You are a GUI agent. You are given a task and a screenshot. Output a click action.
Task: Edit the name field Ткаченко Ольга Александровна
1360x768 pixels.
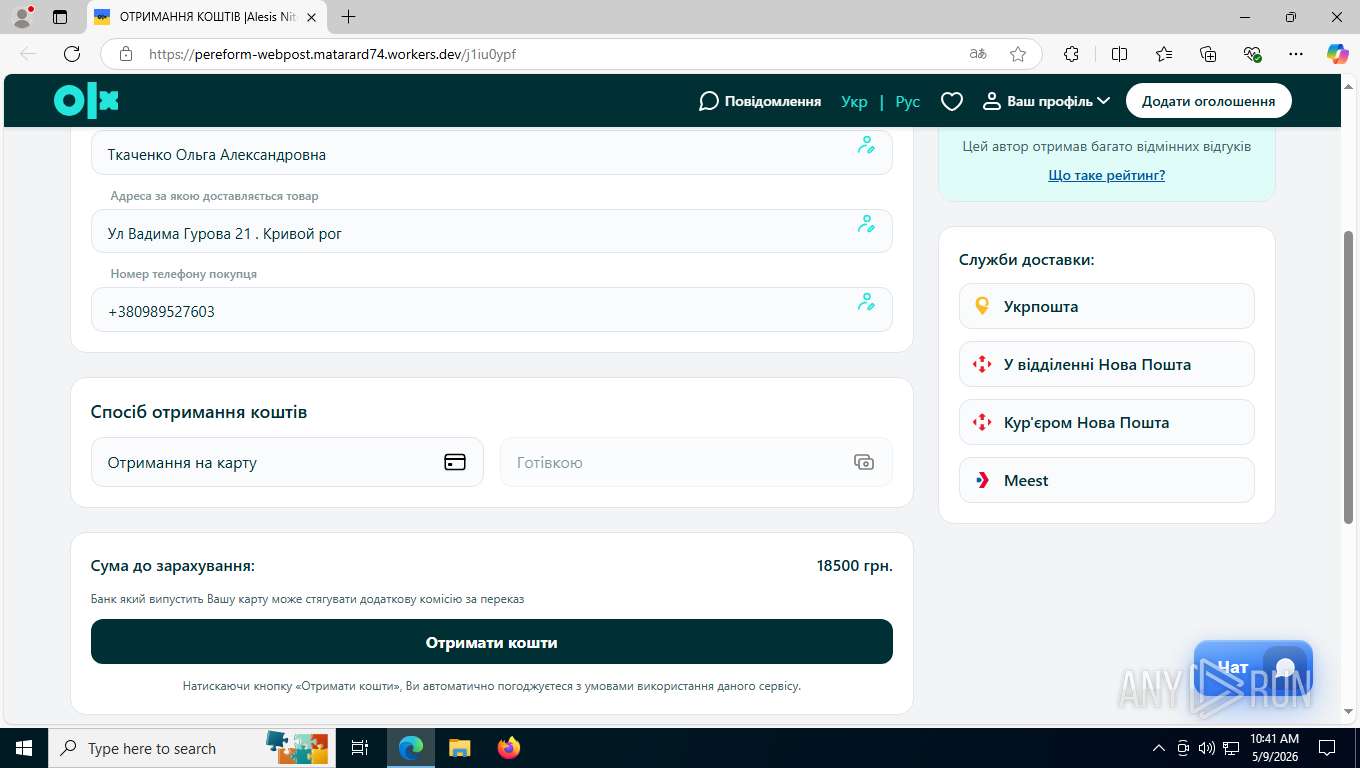click(491, 153)
